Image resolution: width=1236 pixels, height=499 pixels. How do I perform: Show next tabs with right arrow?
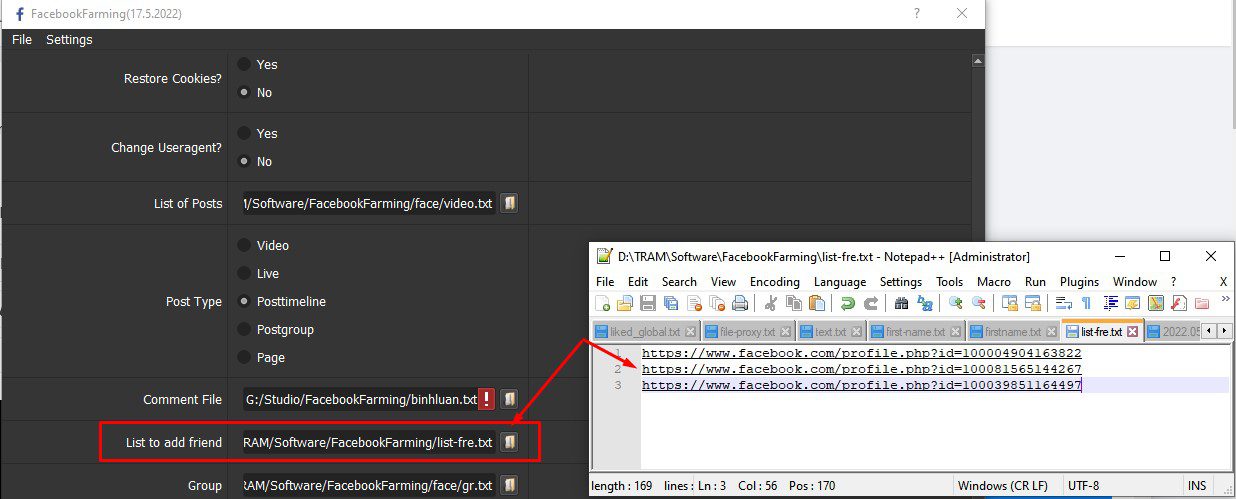[1224, 330]
